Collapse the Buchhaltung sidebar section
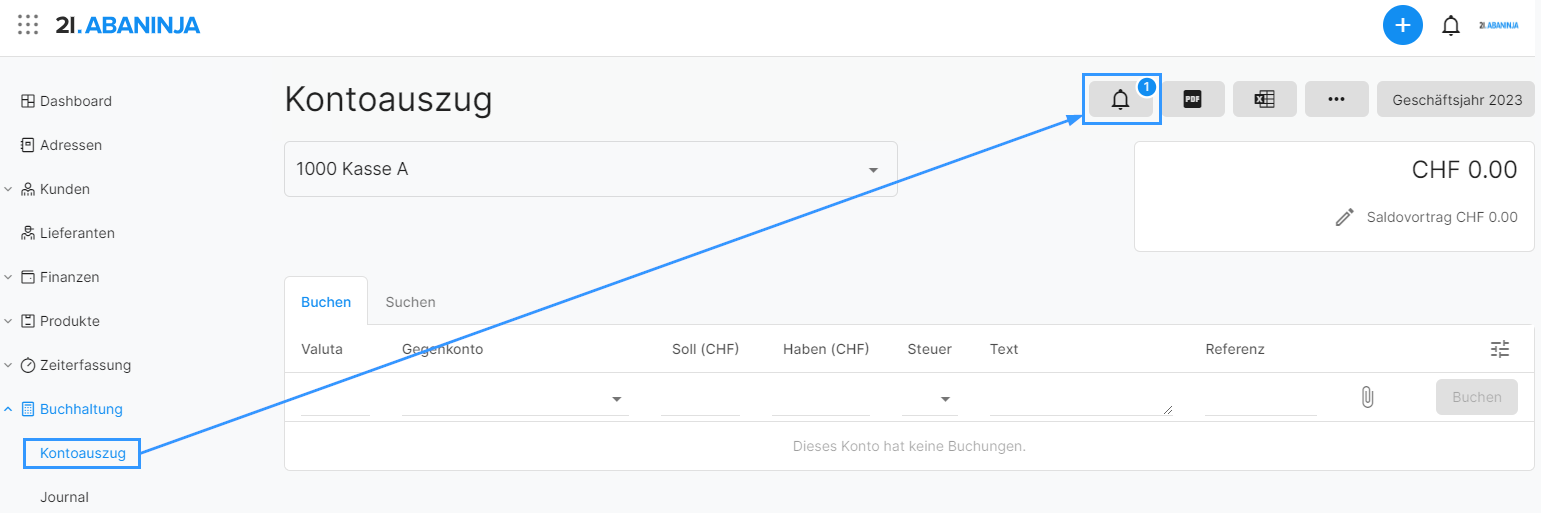The width and height of the screenshot is (1541, 513). (8, 409)
